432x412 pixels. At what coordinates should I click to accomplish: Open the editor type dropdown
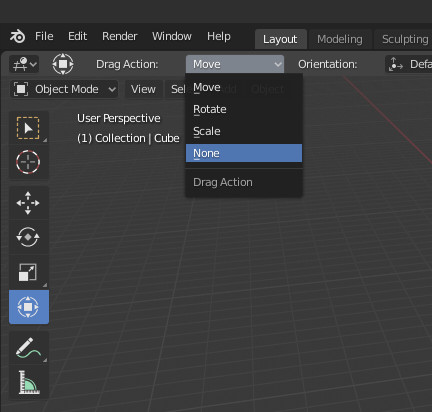tap(24, 64)
